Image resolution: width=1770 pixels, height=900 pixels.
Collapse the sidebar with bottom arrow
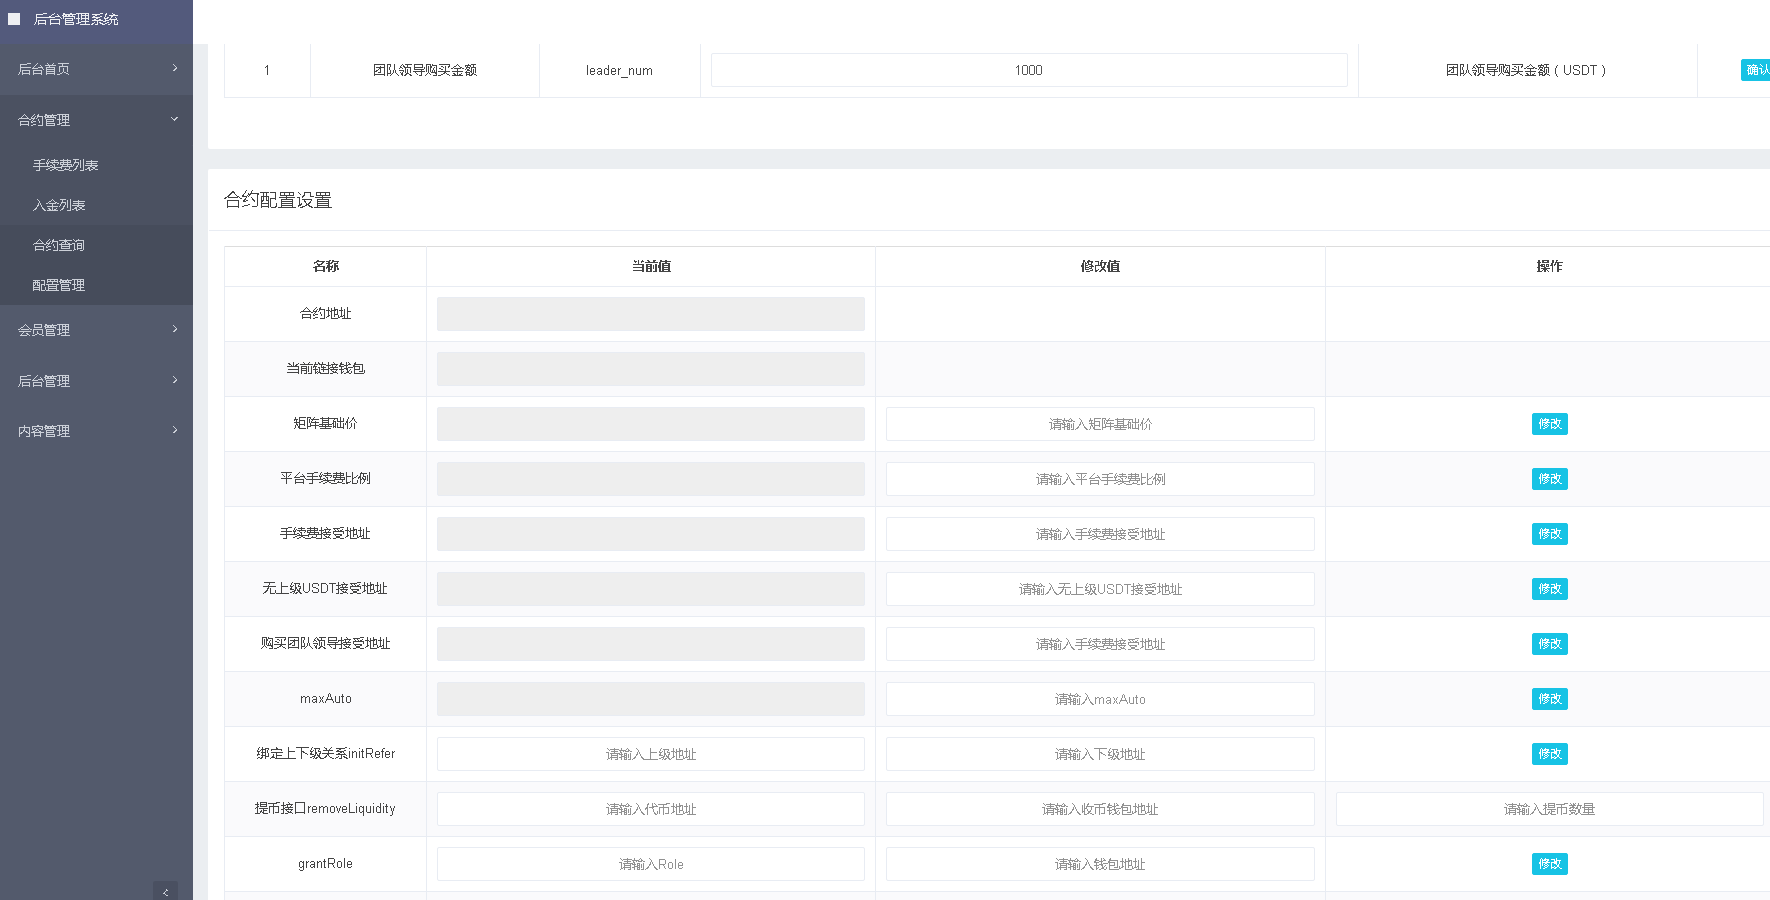pos(165,891)
